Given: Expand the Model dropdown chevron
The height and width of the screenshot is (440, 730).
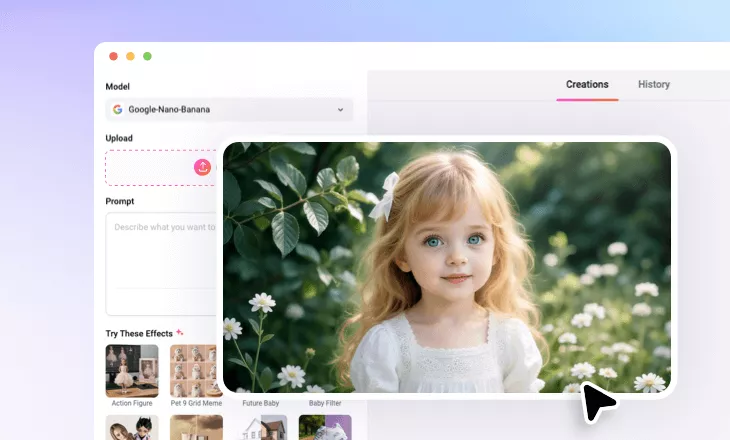Looking at the screenshot, I should [x=340, y=110].
